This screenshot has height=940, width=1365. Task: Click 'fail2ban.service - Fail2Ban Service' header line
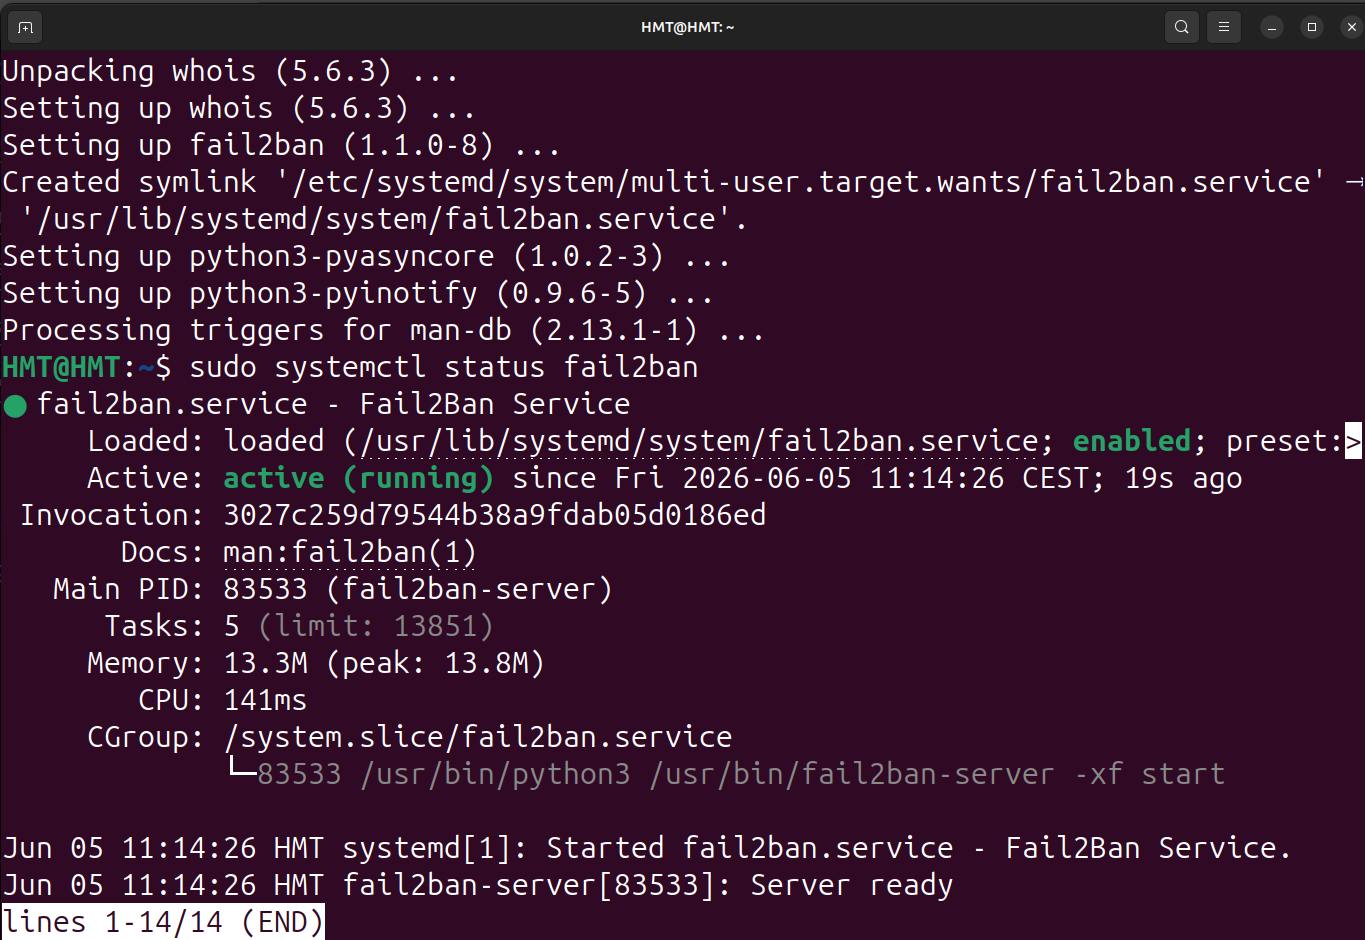tap(334, 404)
